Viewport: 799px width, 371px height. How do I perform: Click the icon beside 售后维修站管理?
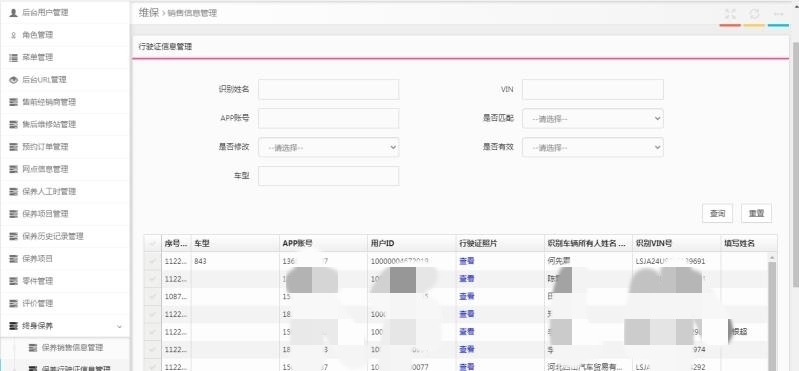pos(14,125)
